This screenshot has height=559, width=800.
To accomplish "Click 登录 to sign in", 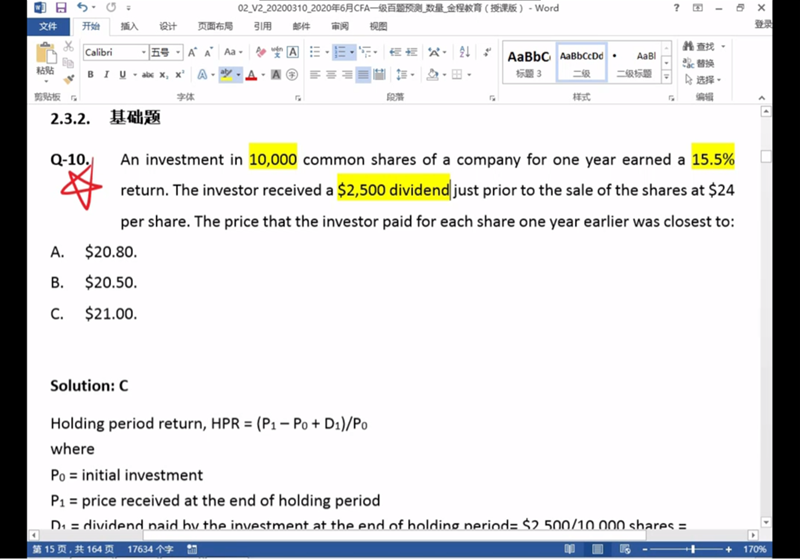I will (x=763, y=25).
